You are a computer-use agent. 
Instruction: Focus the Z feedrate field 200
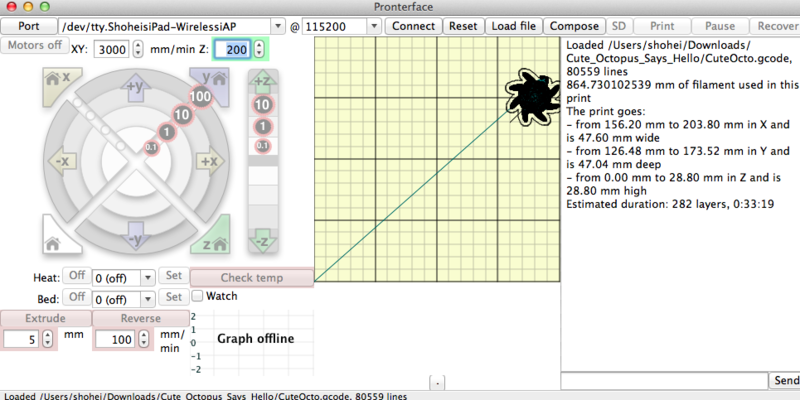[233, 49]
